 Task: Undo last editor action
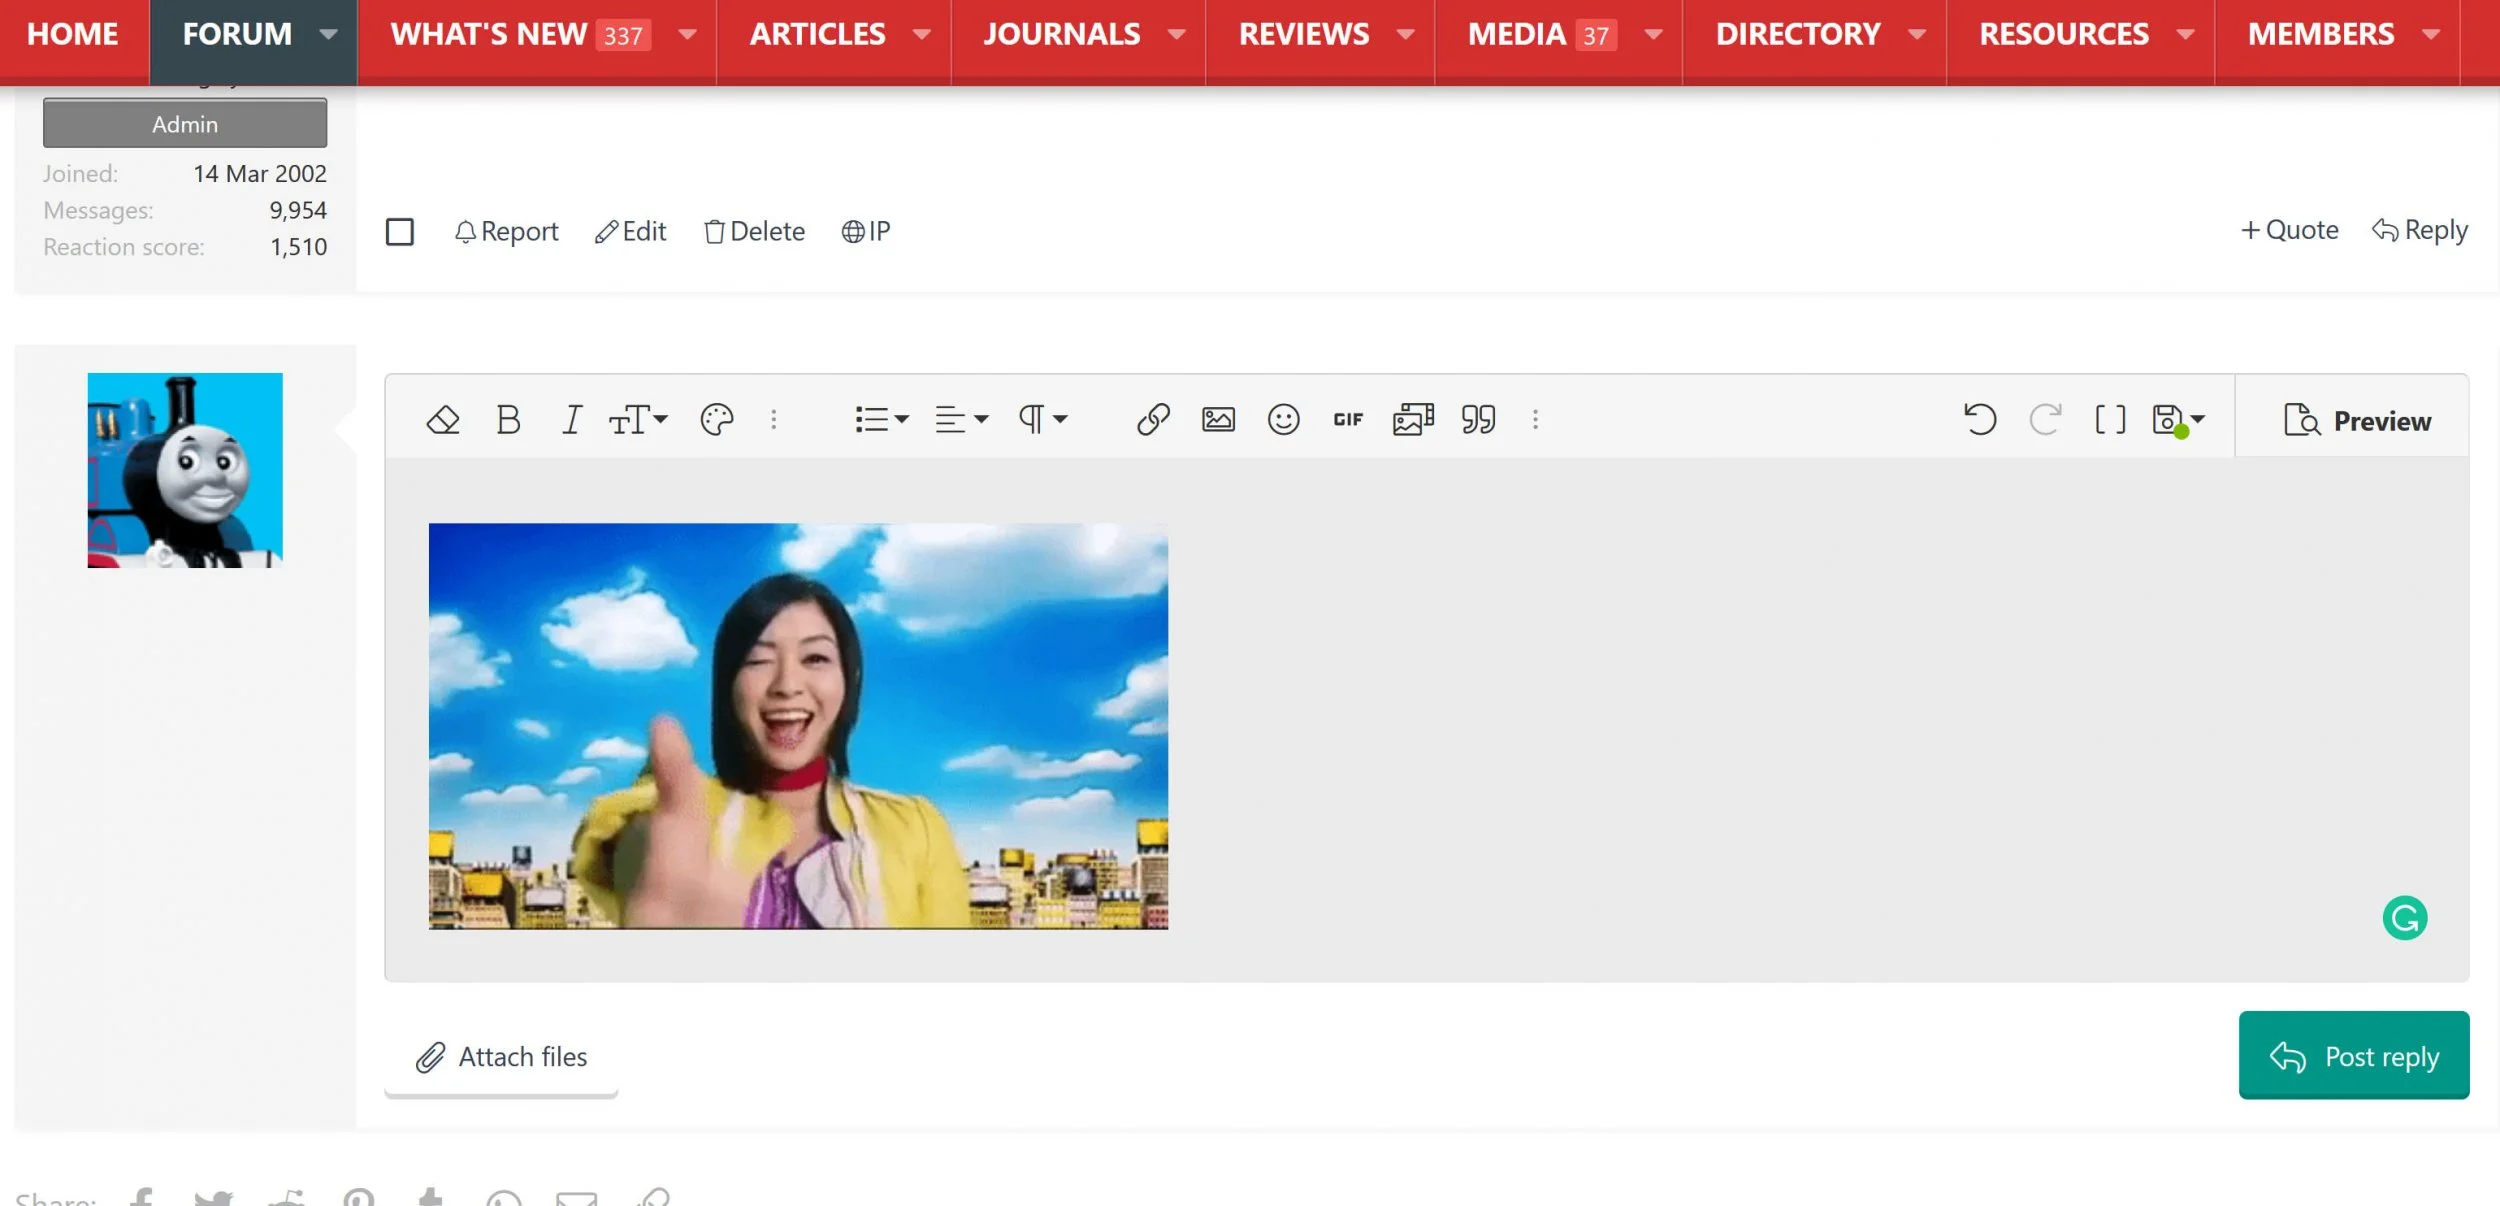coord(1980,420)
